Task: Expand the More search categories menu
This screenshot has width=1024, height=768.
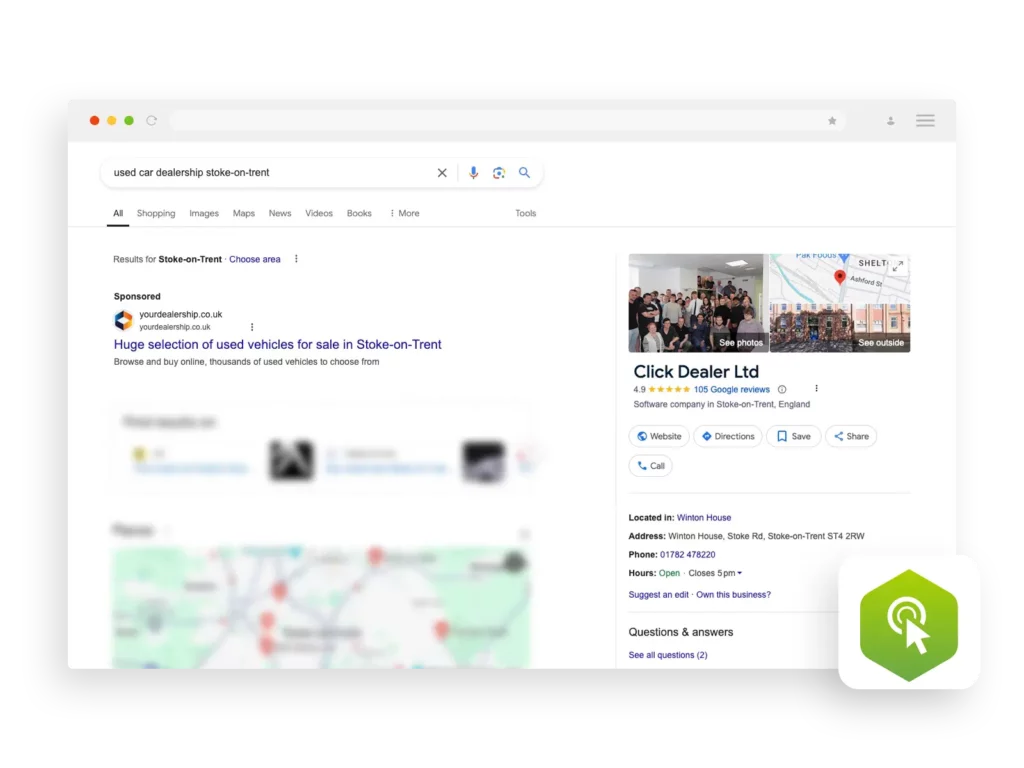Action: pos(404,214)
